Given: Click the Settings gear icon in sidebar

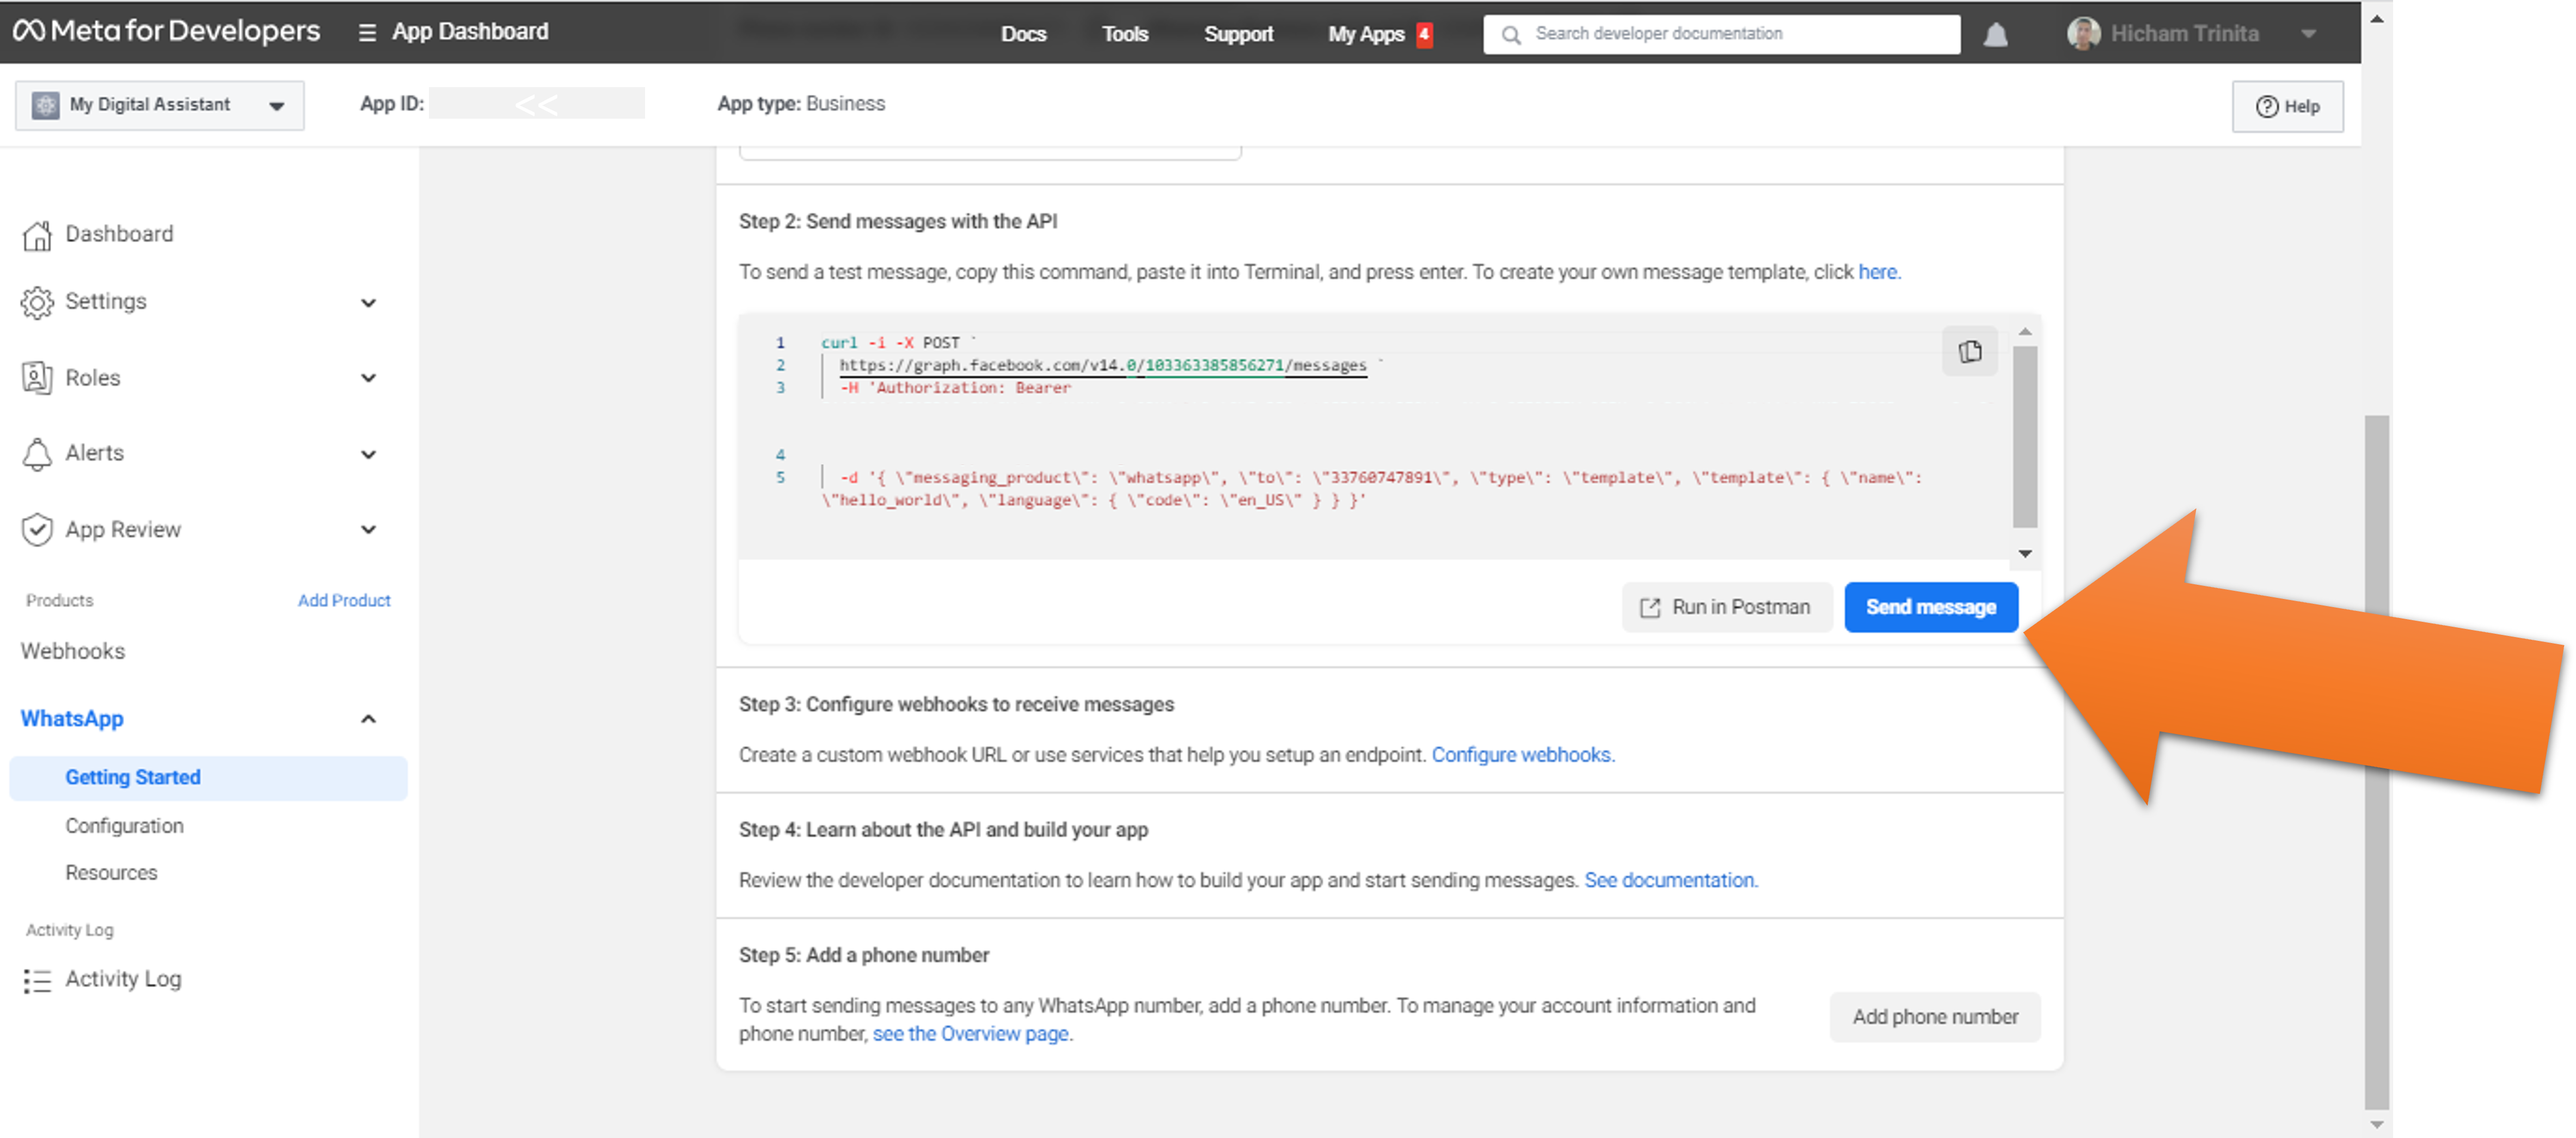Looking at the screenshot, I should [37, 302].
